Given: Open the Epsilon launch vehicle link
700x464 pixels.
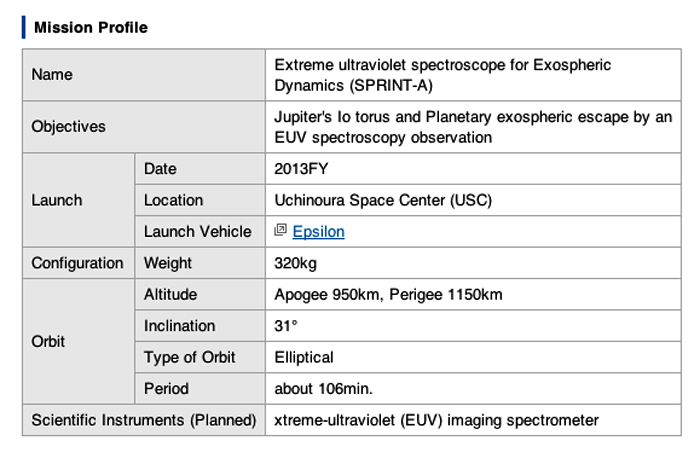Looking at the screenshot, I should pyautogui.click(x=318, y=231).
